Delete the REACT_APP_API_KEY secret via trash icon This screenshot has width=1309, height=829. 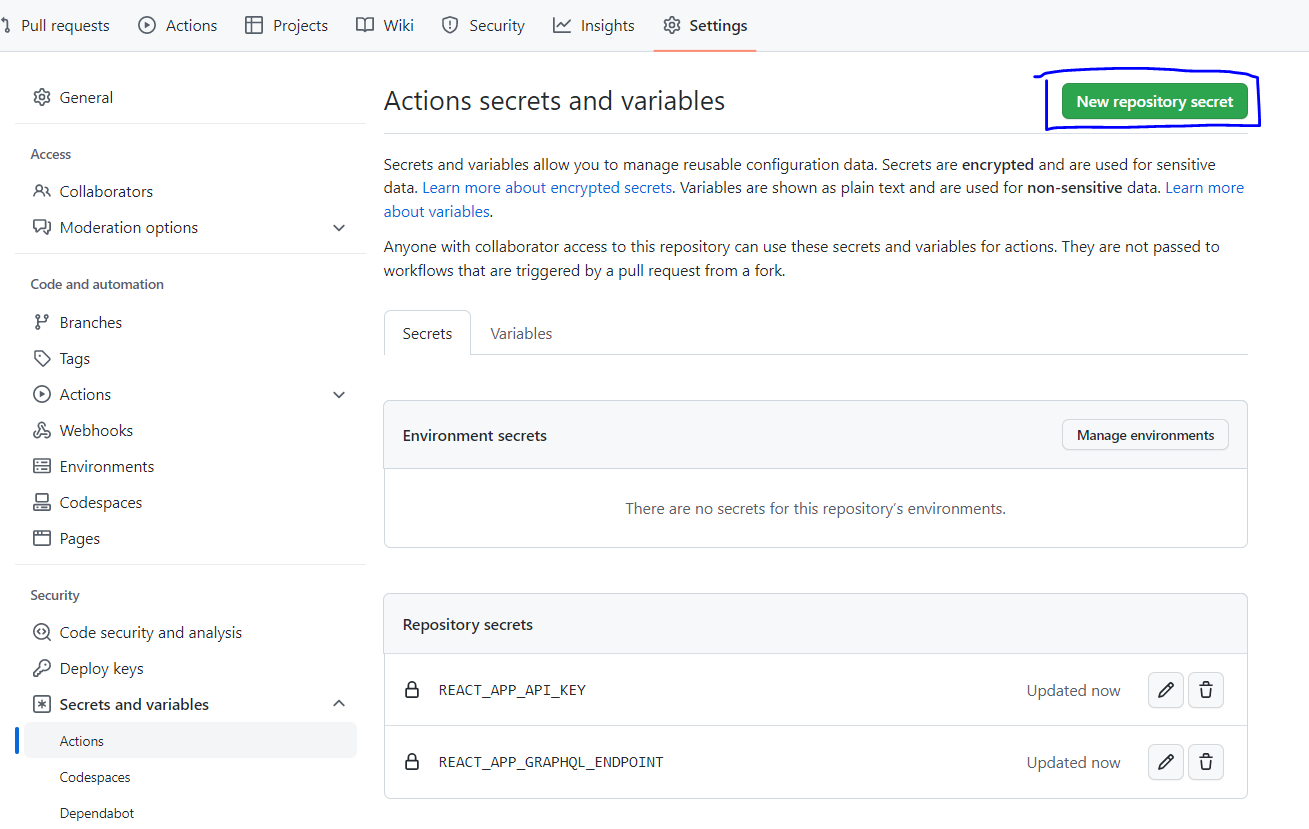[1206, 690]
